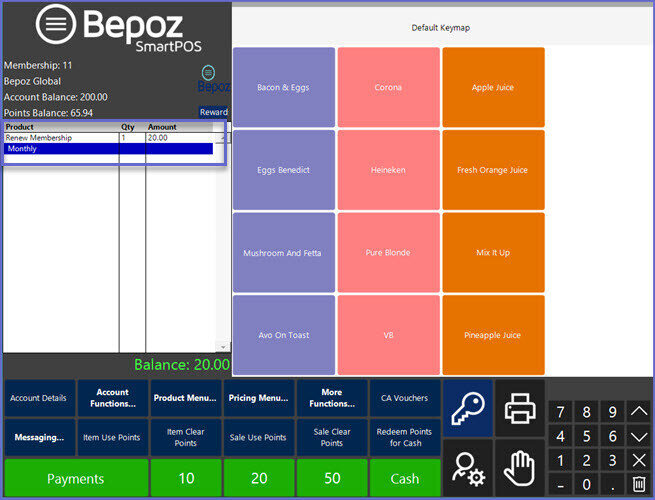Click keypad digit 0
Screen dimensions: 655x500
pos(586,484)
